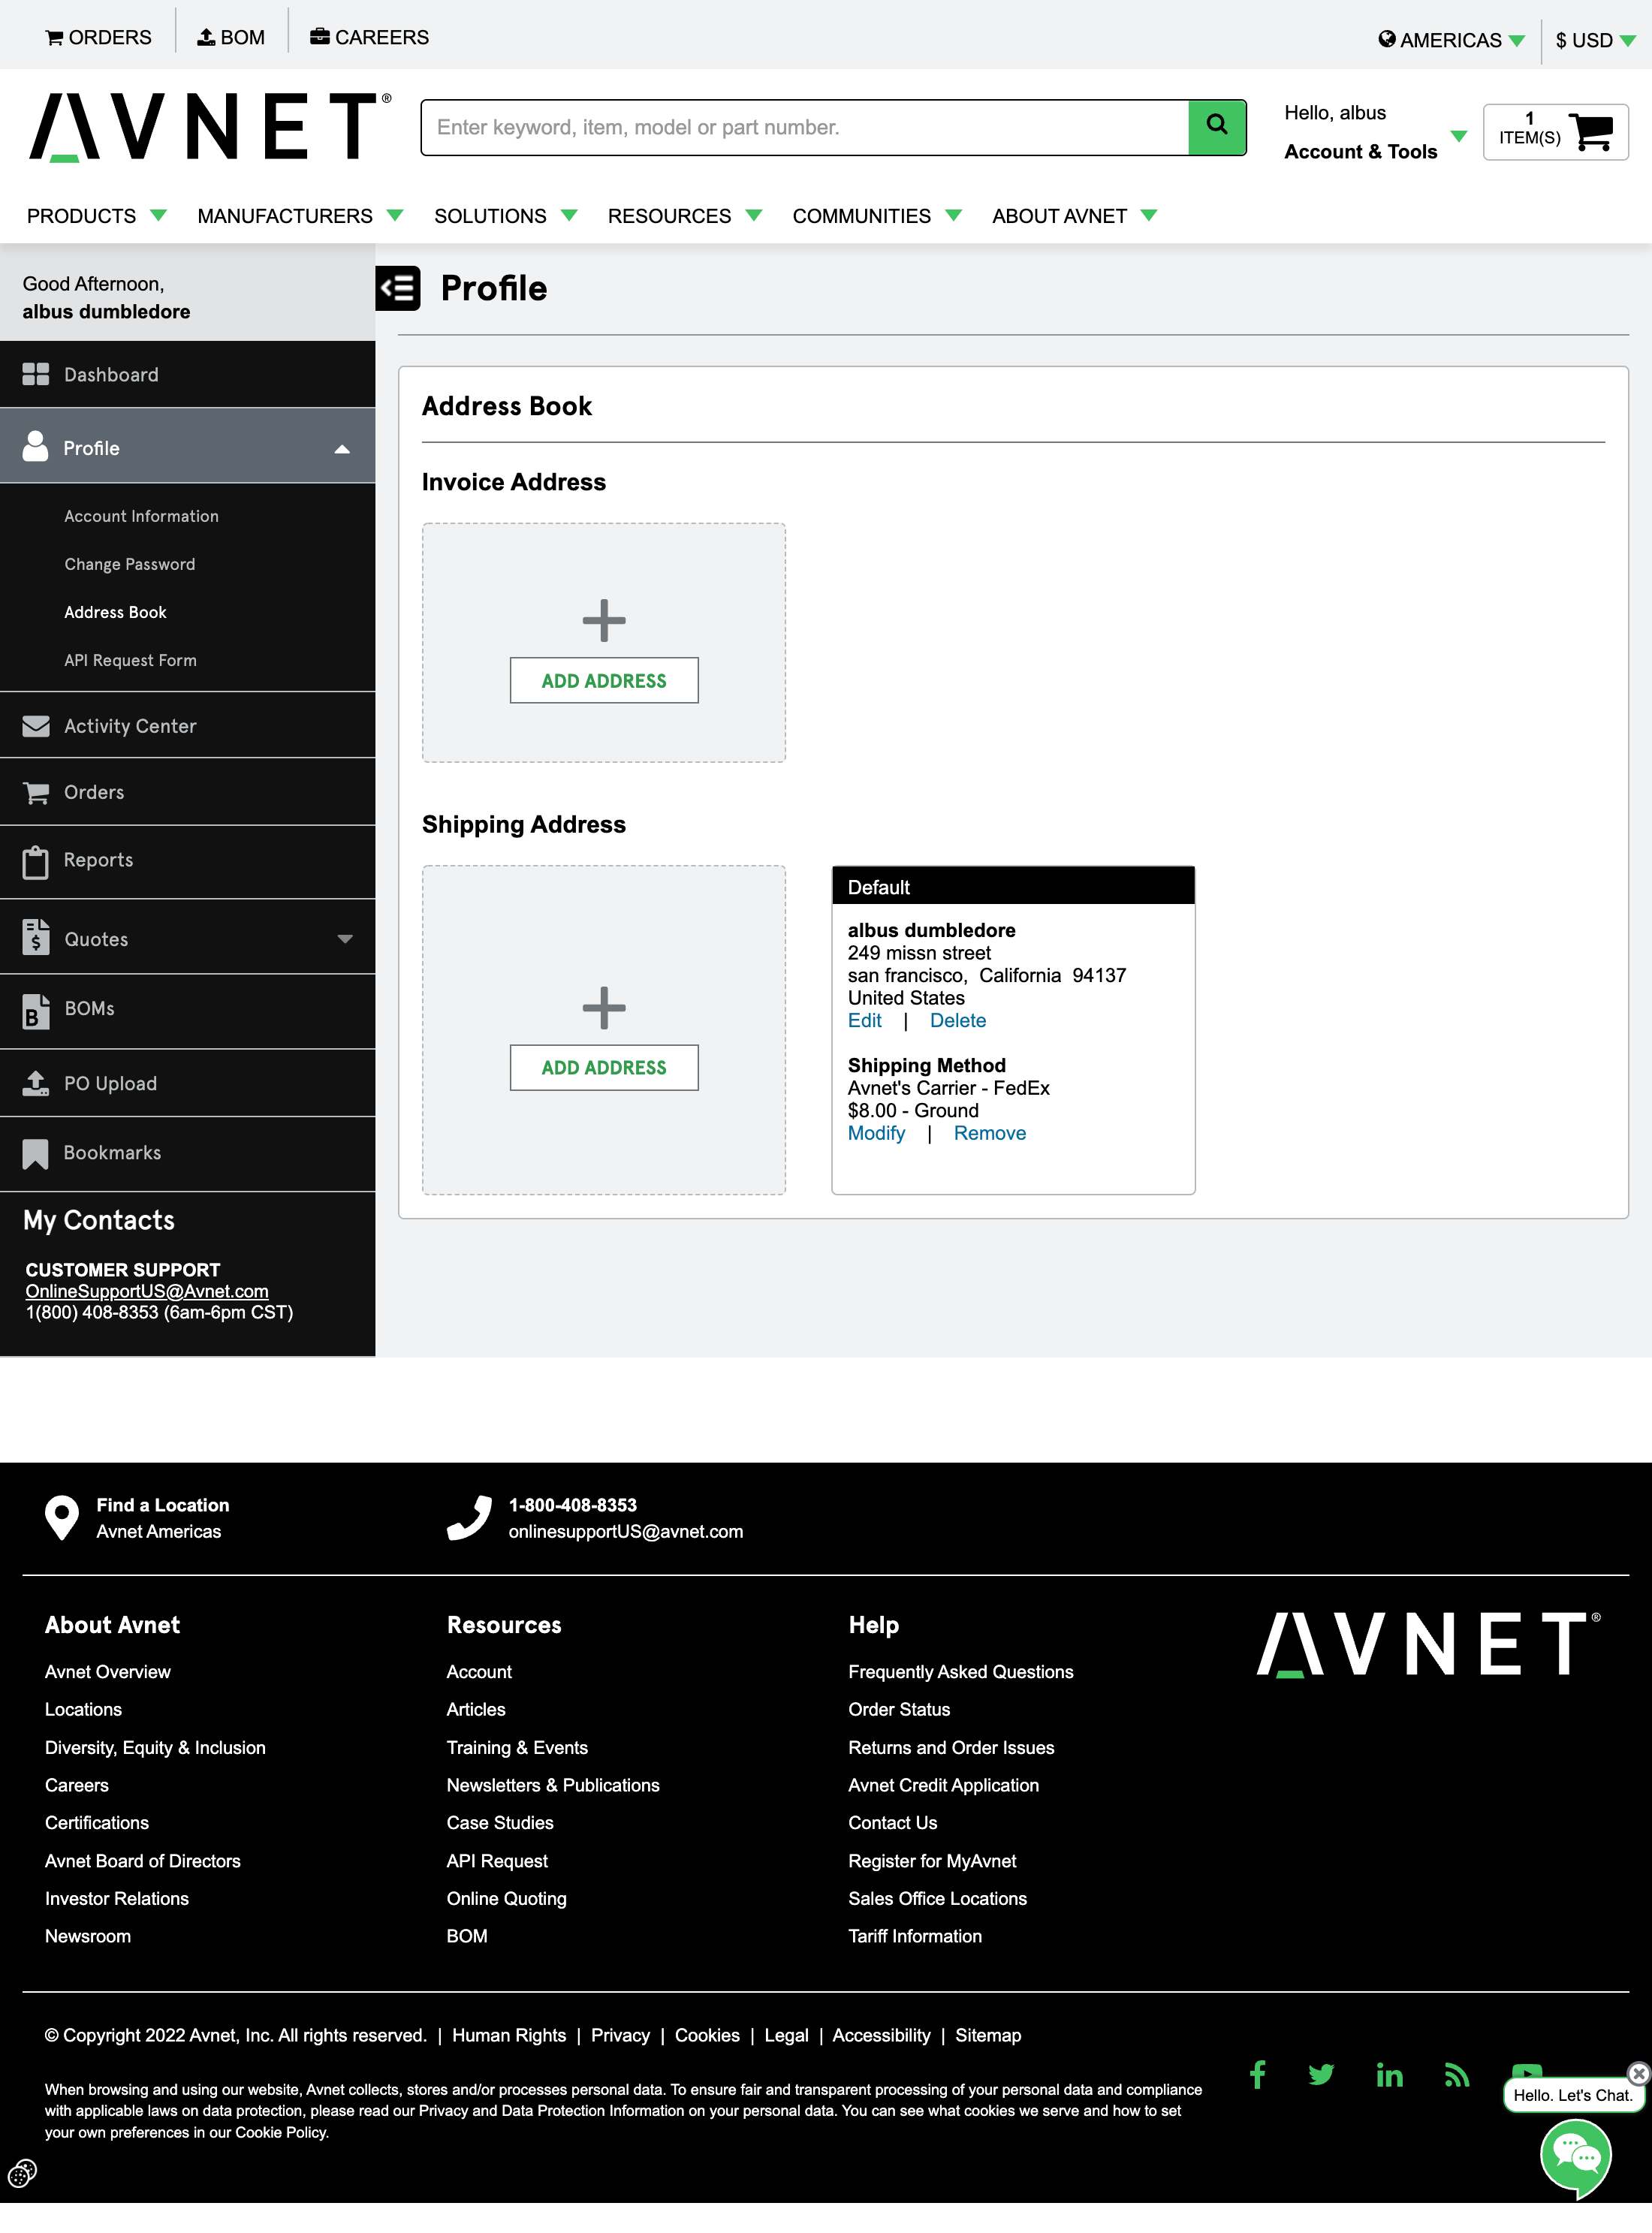Click the PO Upload icon
This screenshot has height=2233, width=1652.
coord(37,1083)
